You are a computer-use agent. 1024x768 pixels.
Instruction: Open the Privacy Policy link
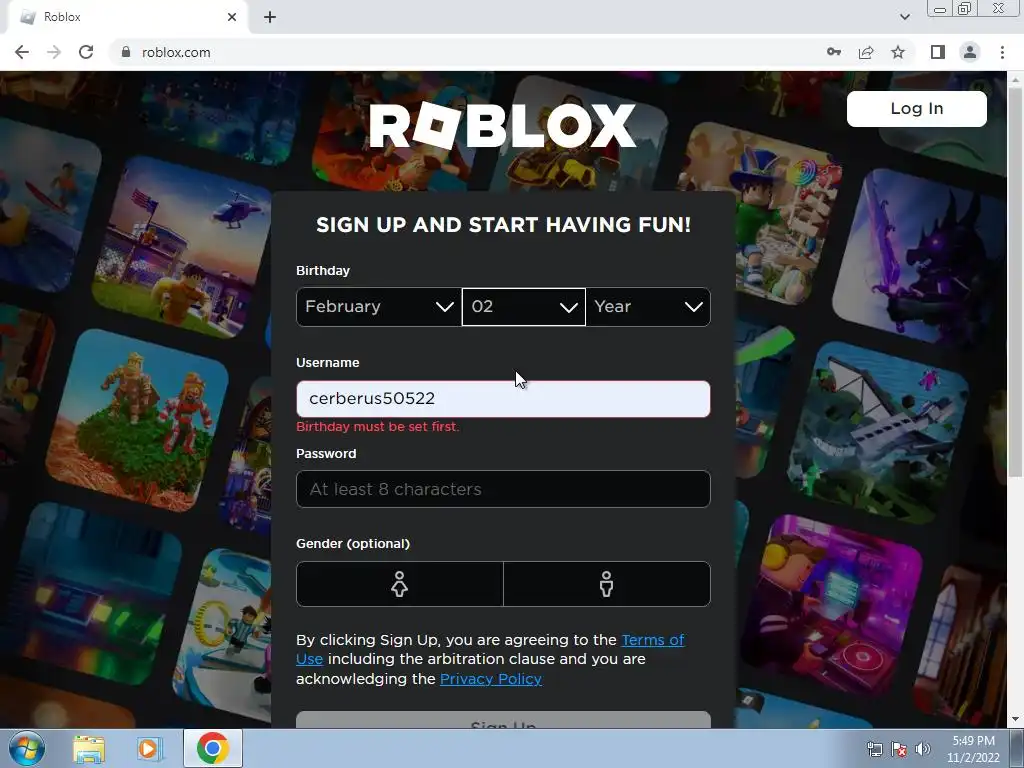tap(490, 679)
